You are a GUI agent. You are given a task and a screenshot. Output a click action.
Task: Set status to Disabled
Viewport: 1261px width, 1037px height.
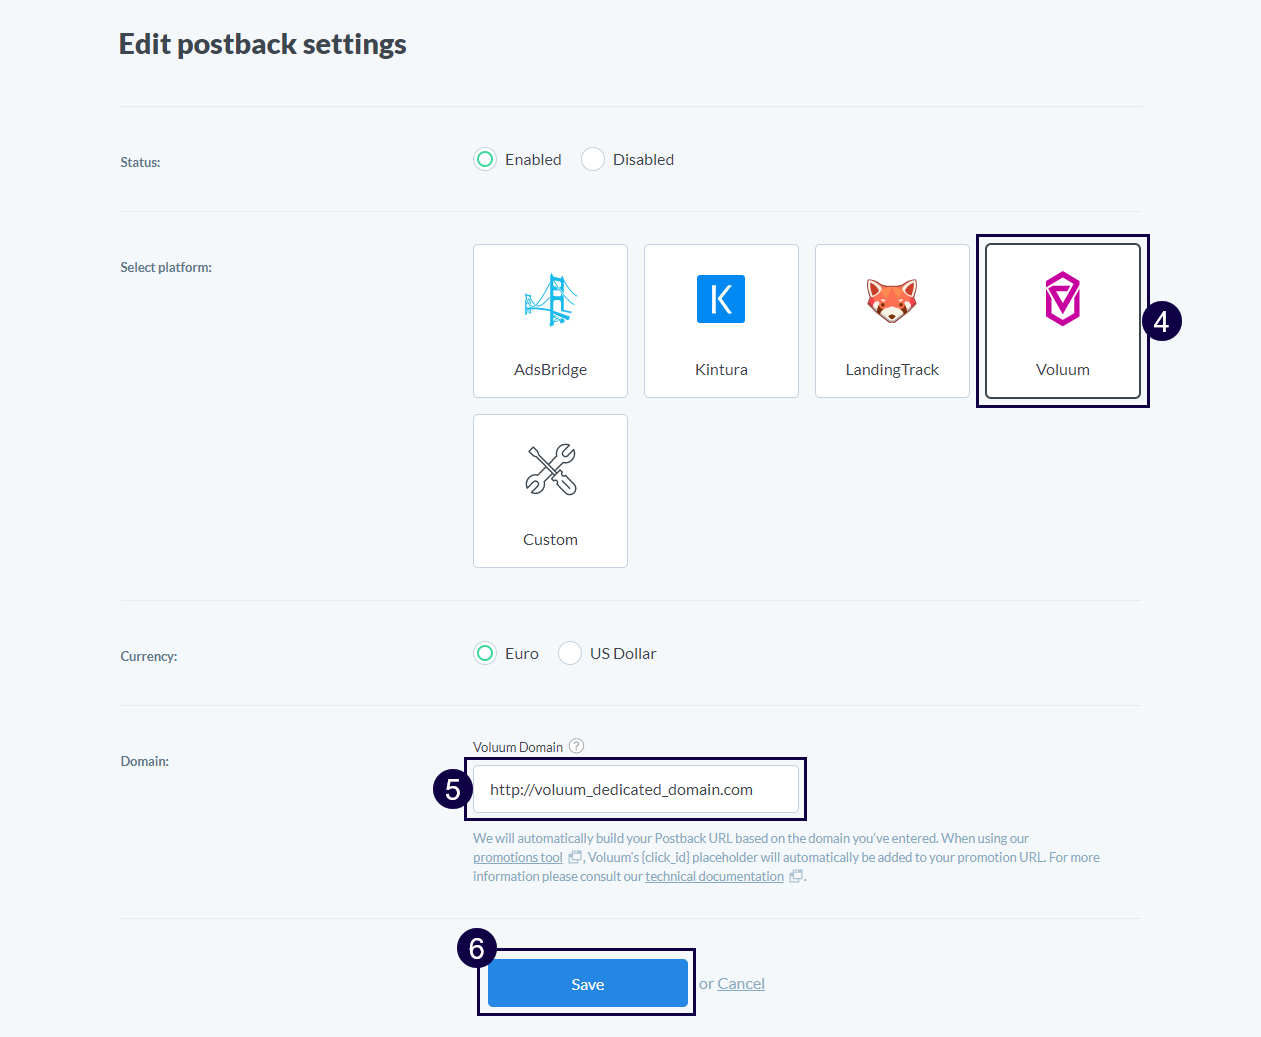(x=593, y=159)
